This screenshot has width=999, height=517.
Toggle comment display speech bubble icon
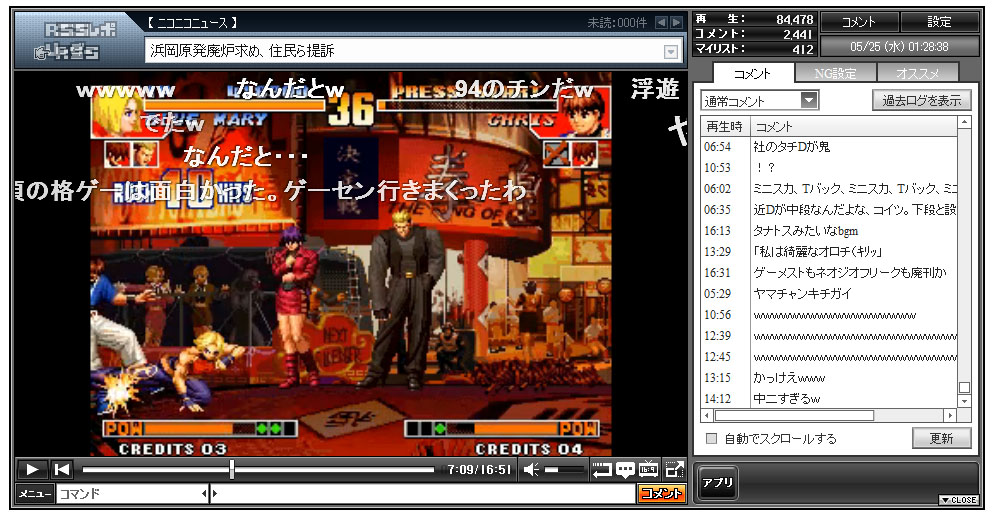click(625, 470)
